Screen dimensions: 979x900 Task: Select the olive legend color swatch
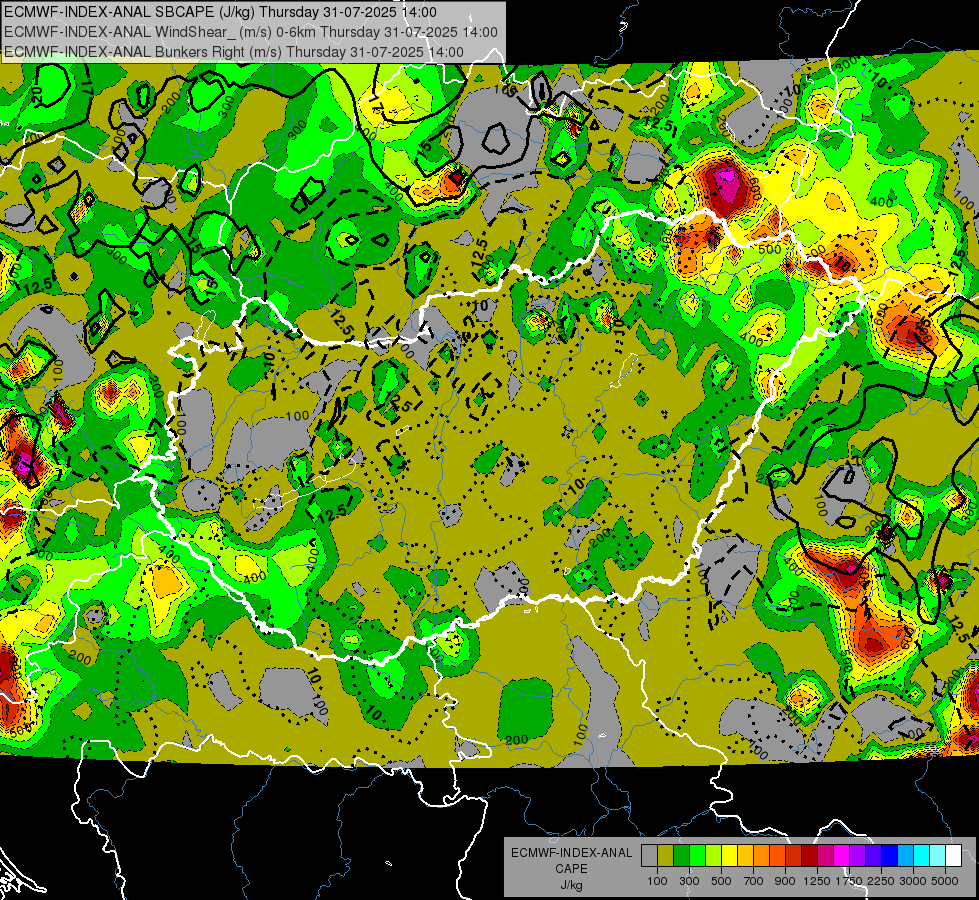coord(666,856)
